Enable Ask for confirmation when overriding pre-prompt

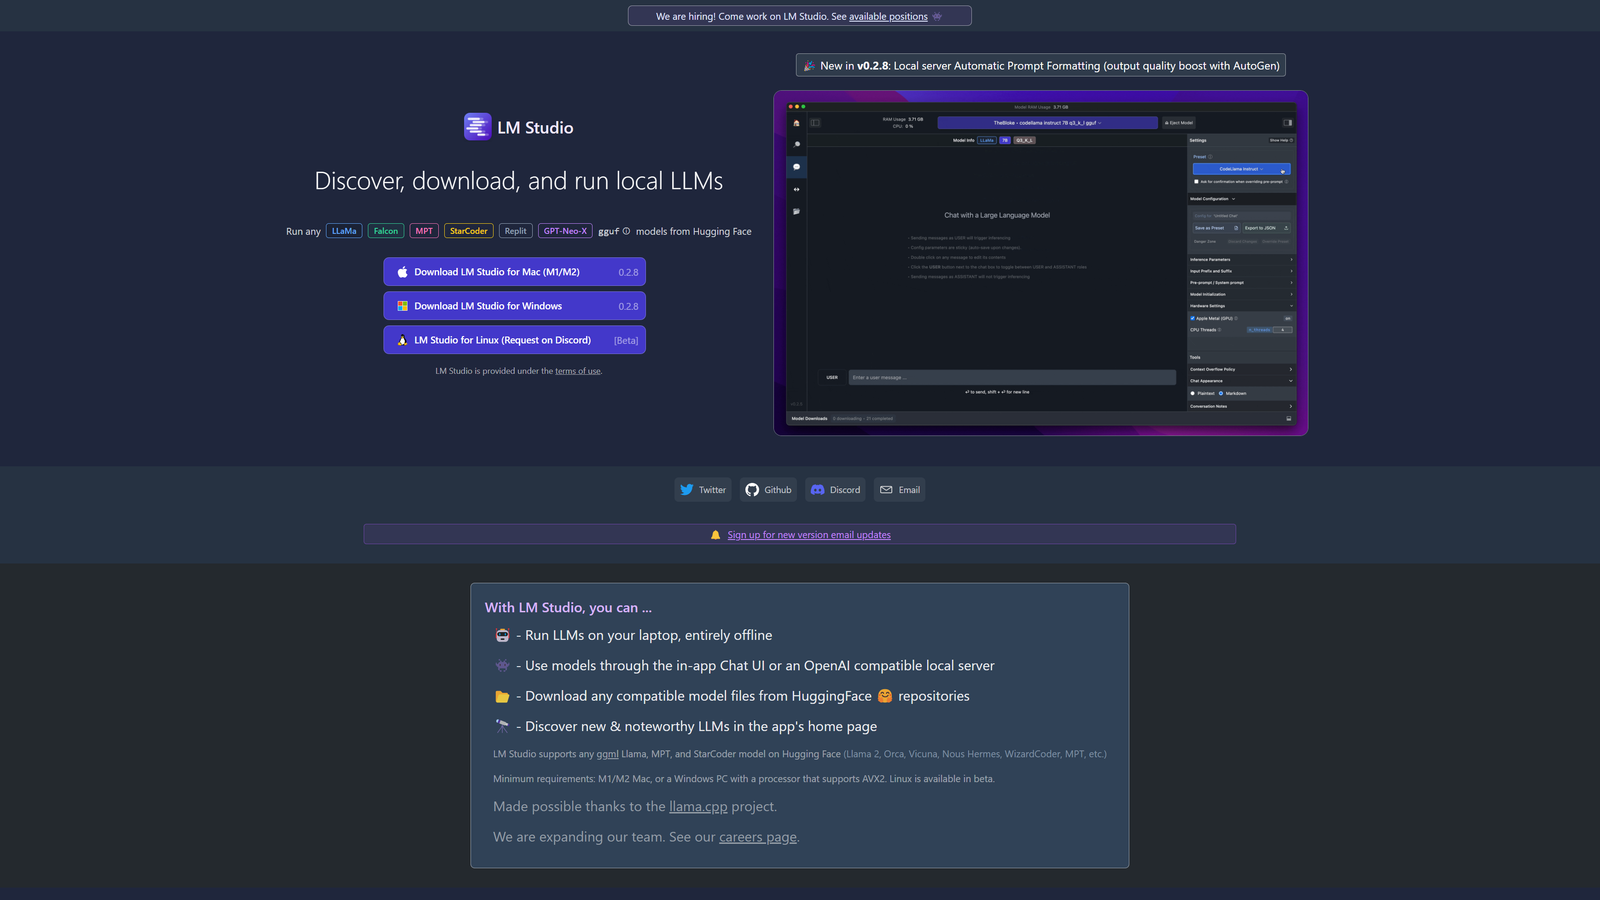tap(1195, 180)
